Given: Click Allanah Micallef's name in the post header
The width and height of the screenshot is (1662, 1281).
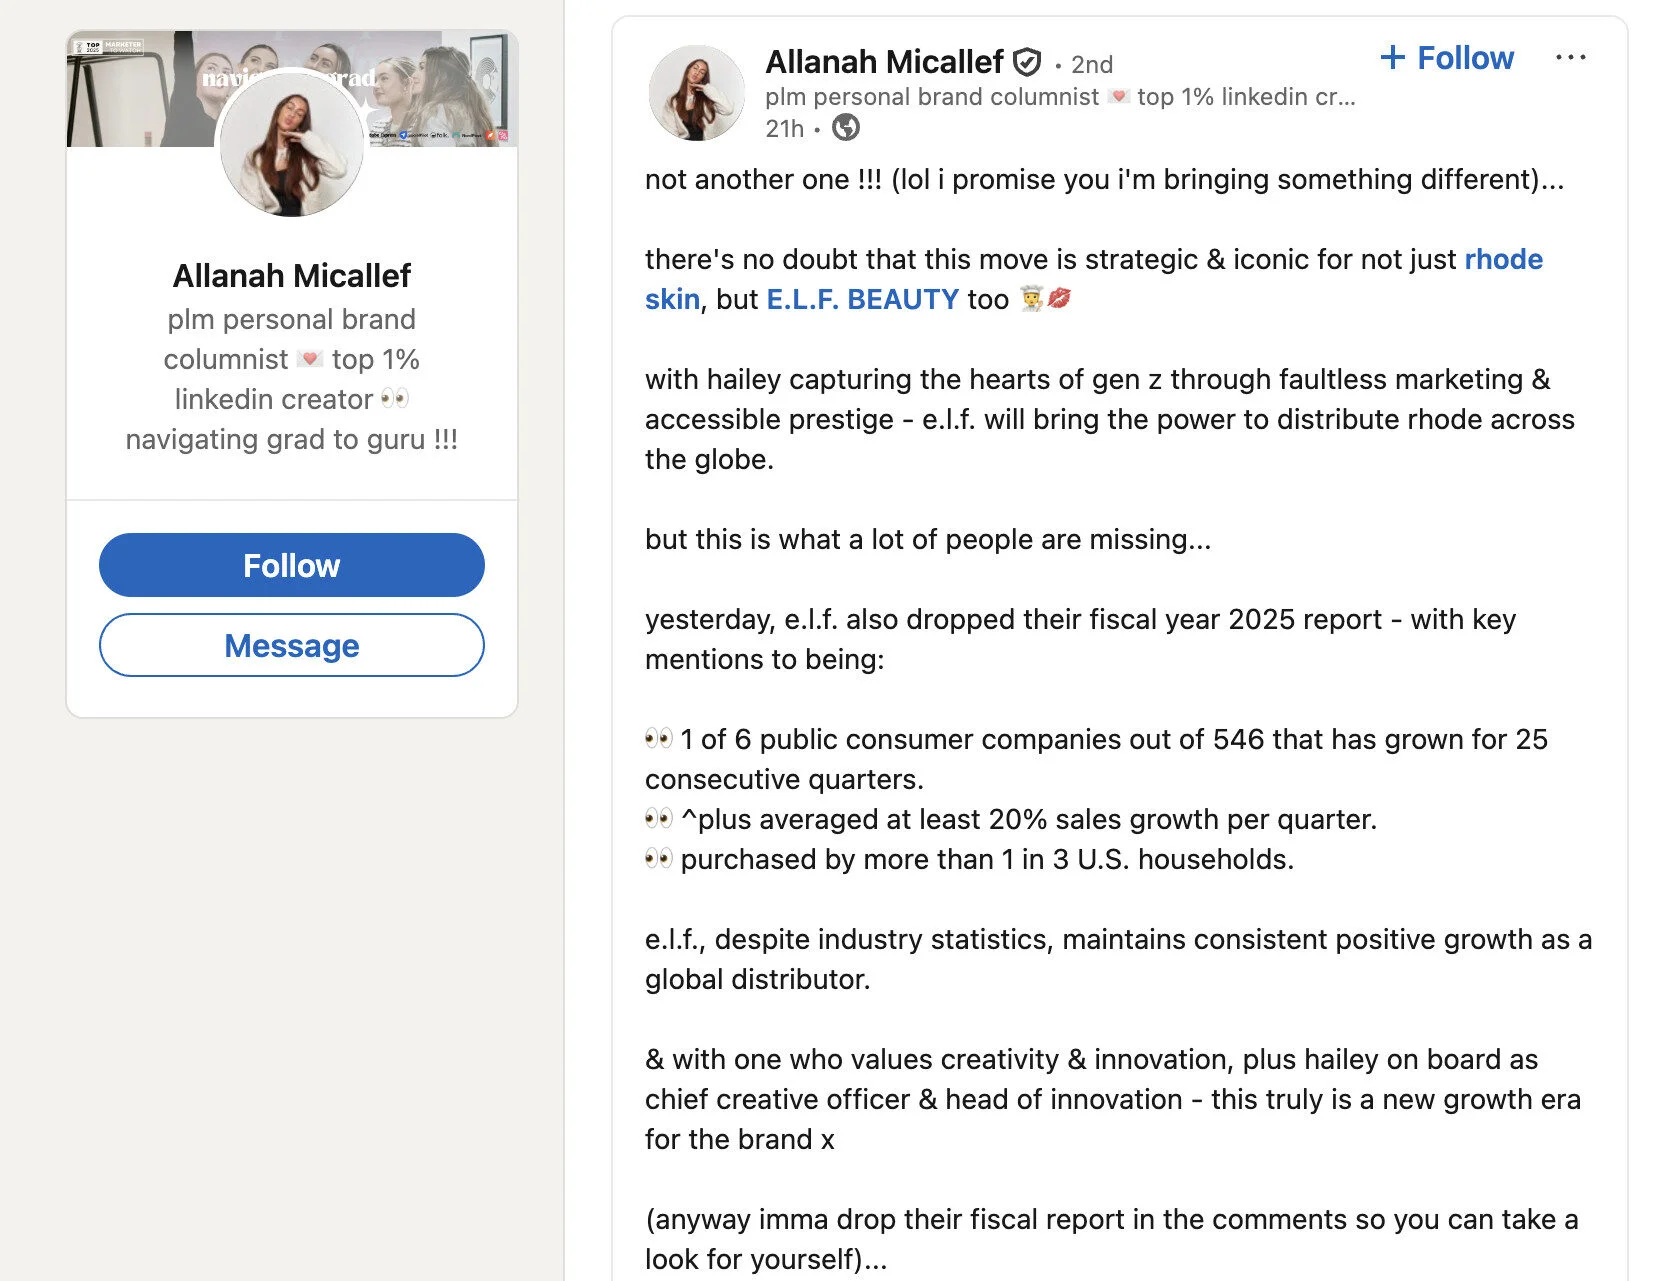Looking at the screenshot, I should (884, 61).
